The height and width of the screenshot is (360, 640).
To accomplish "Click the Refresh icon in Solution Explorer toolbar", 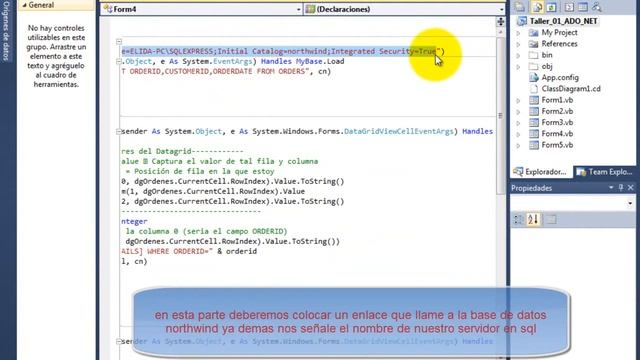I will click(x=551, y=7).
